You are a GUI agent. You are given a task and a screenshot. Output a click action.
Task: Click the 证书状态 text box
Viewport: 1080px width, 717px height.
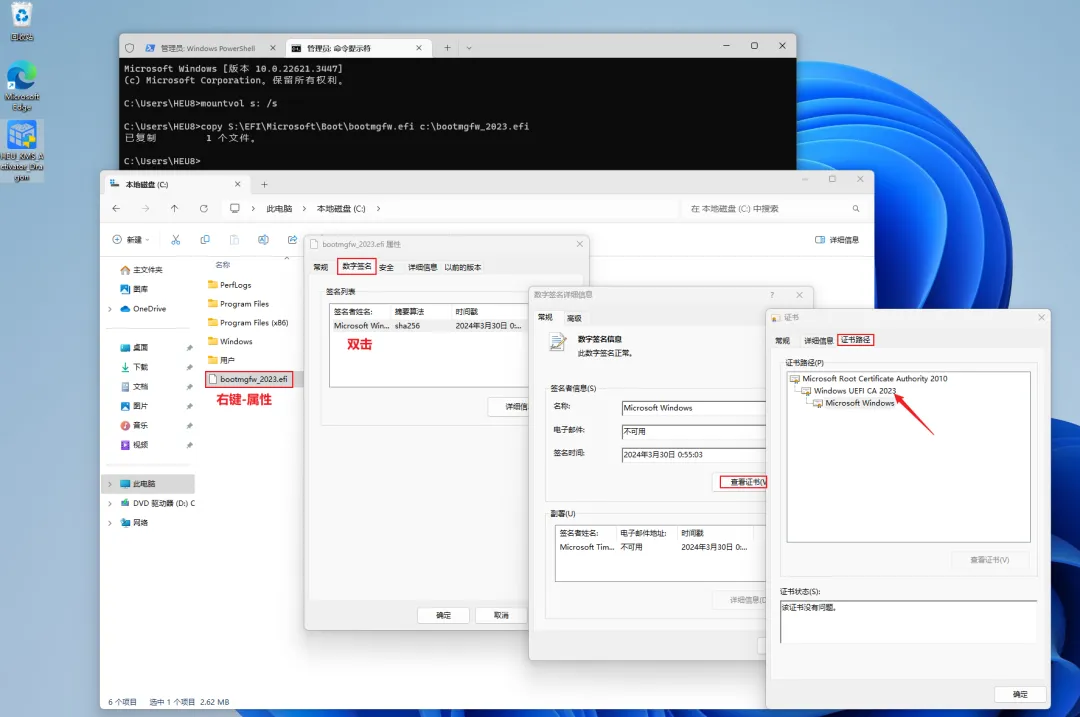[x=908, y=621]
